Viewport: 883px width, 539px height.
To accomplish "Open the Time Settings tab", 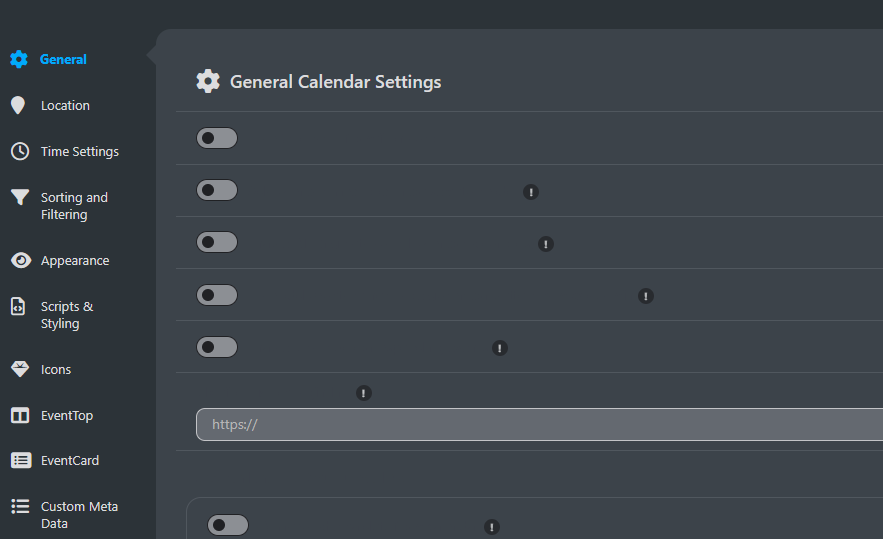I will (x=79, y=151).
